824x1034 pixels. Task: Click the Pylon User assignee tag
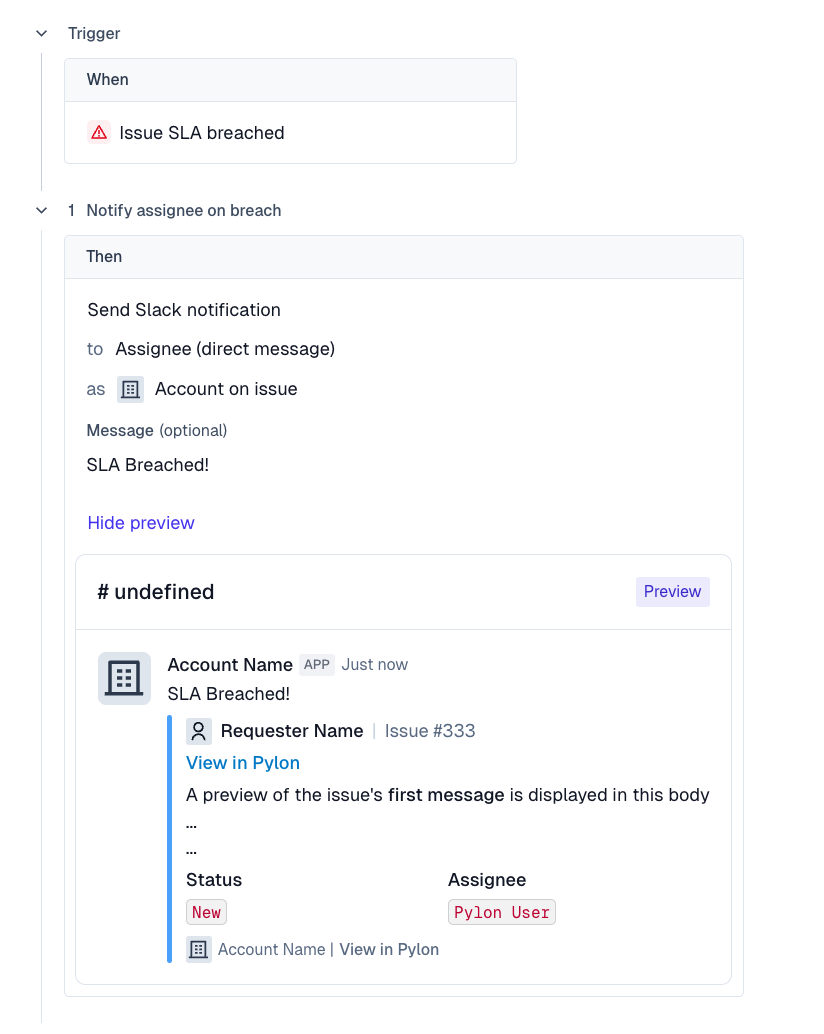pos(501,912)
